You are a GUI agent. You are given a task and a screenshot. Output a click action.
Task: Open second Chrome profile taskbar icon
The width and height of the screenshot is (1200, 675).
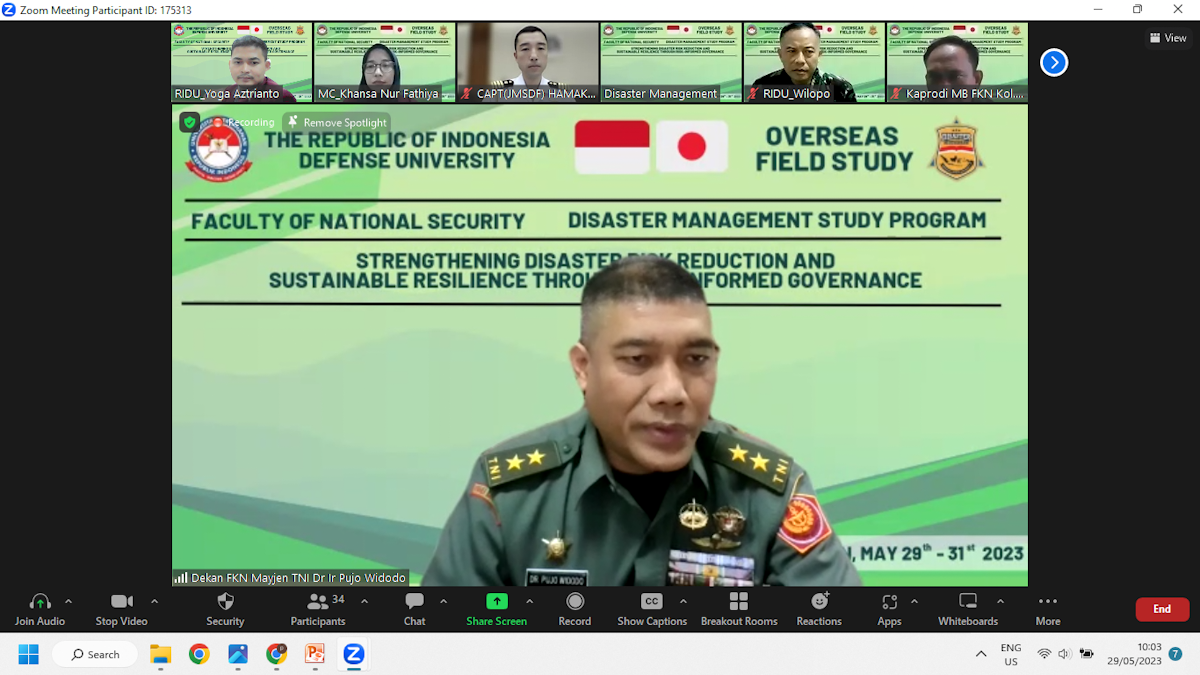click(x=277, y=654)
